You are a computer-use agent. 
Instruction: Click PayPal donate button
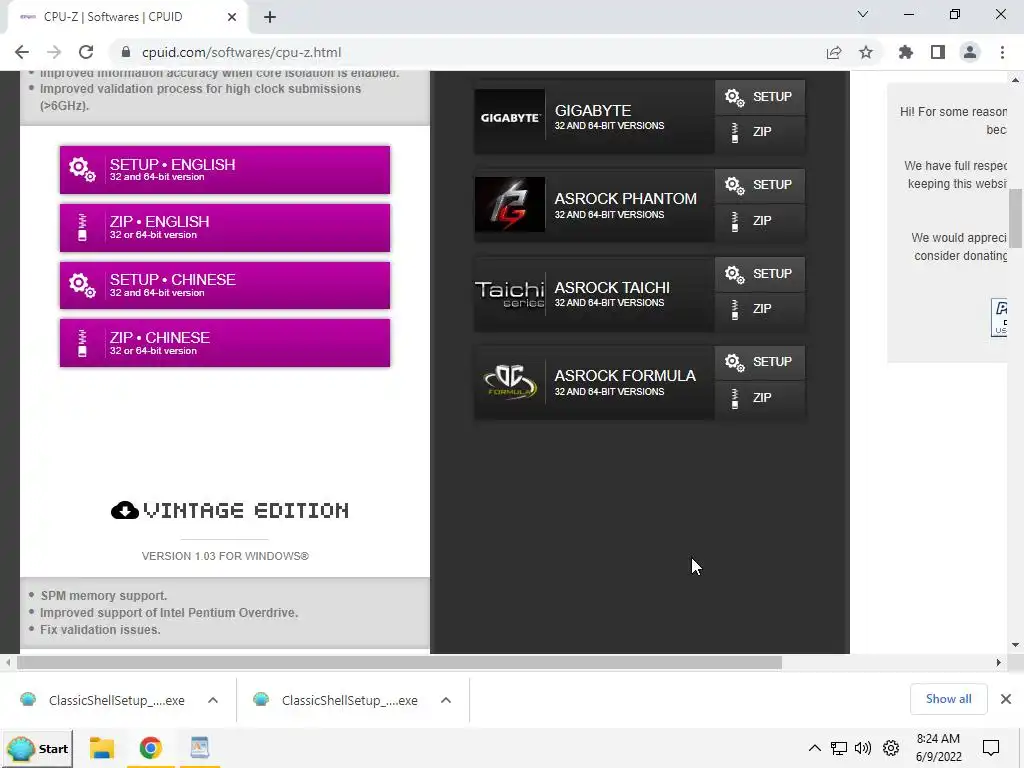coord(999,317)
